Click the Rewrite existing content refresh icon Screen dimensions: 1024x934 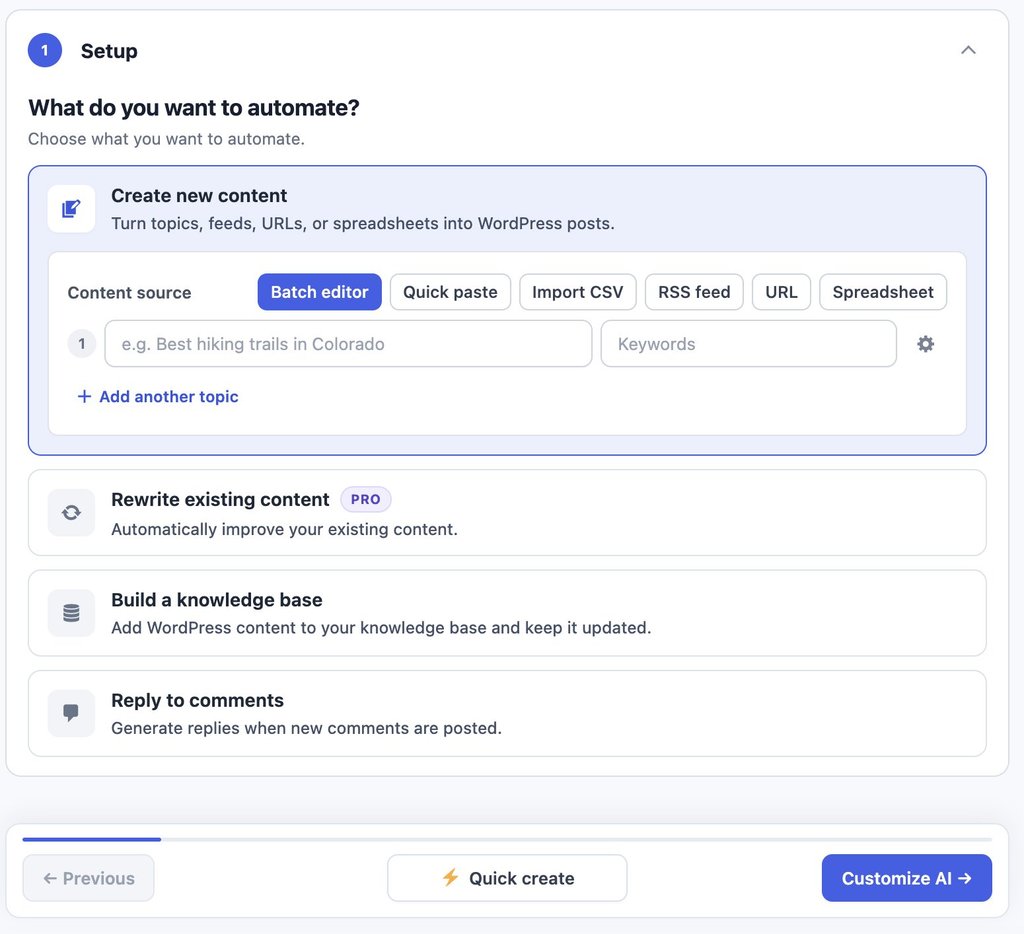click(x=71, y=513)
